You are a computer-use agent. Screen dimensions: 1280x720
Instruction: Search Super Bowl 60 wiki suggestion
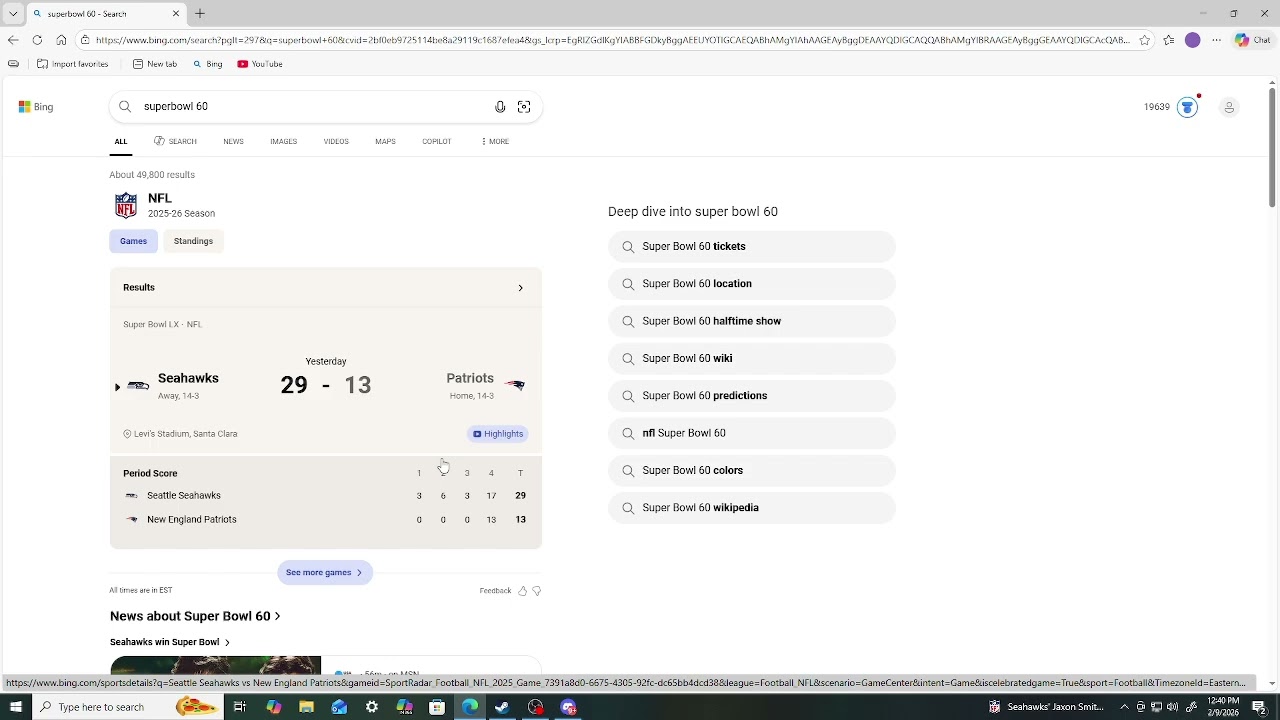751,359
